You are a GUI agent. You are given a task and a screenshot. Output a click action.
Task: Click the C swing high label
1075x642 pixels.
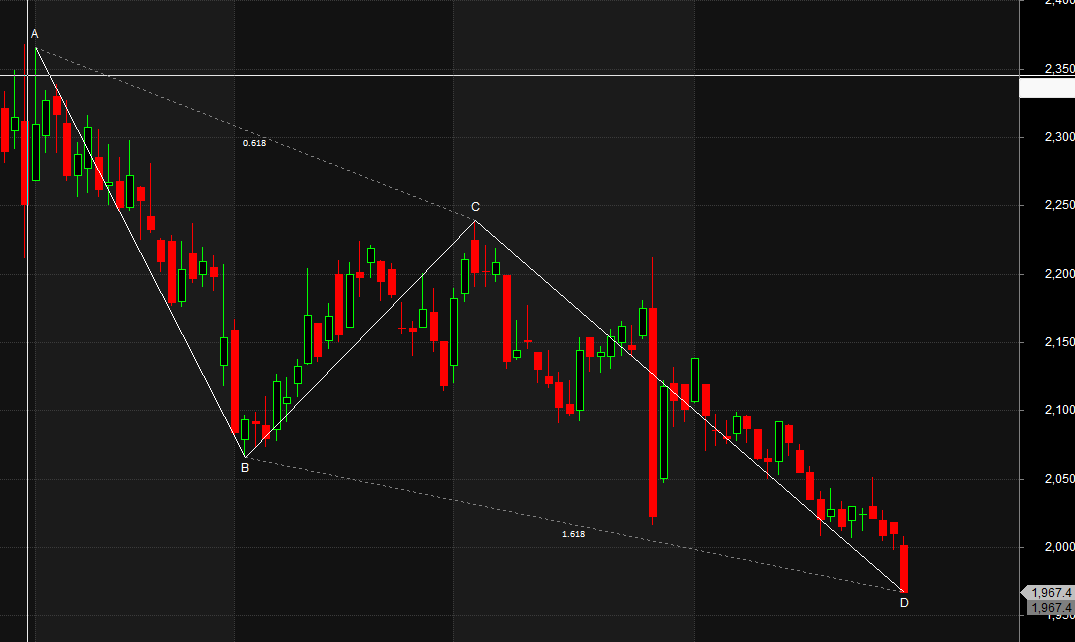[475, 206]
